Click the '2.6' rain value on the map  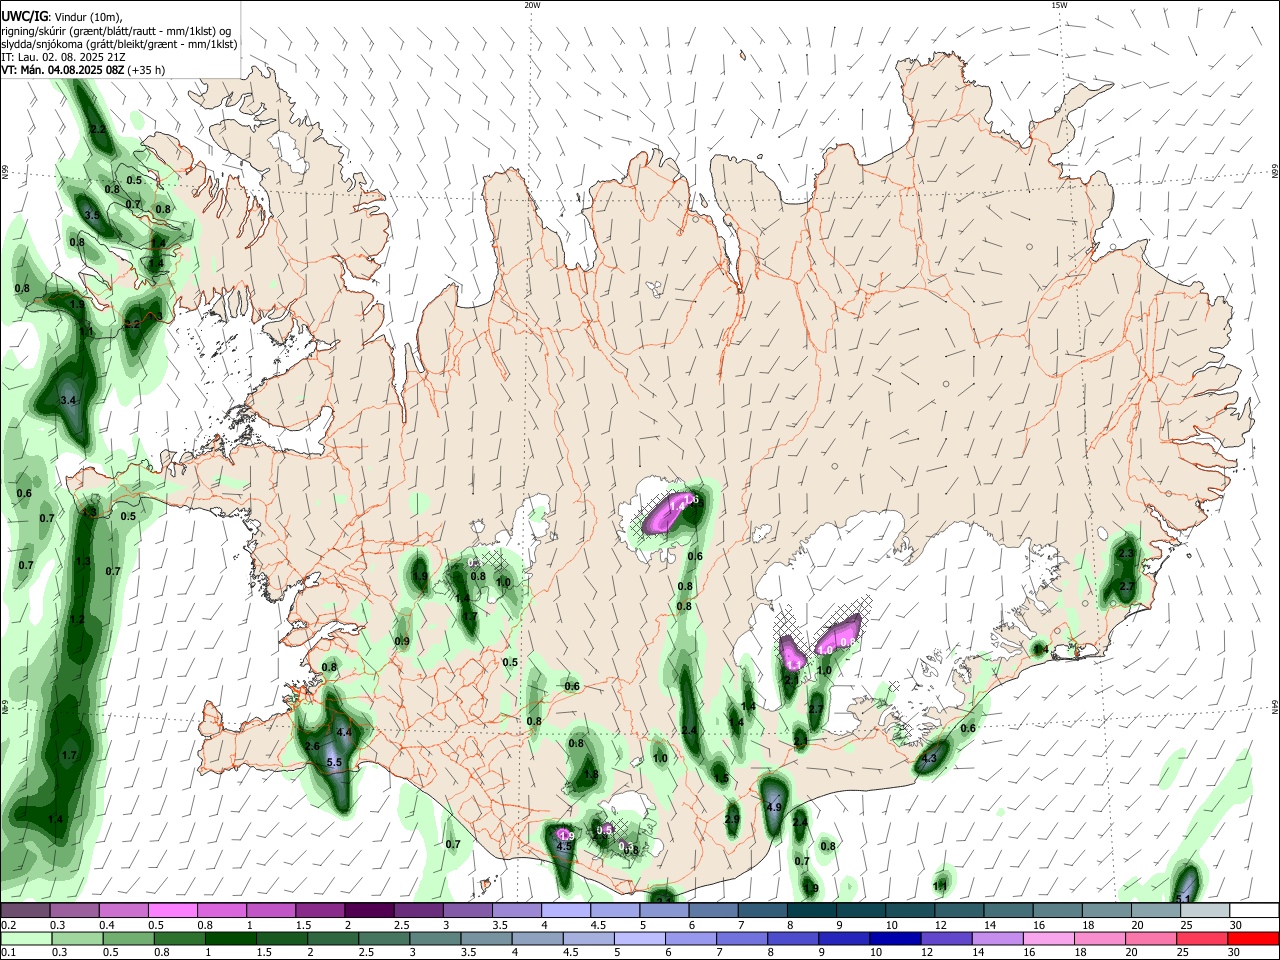312,746
